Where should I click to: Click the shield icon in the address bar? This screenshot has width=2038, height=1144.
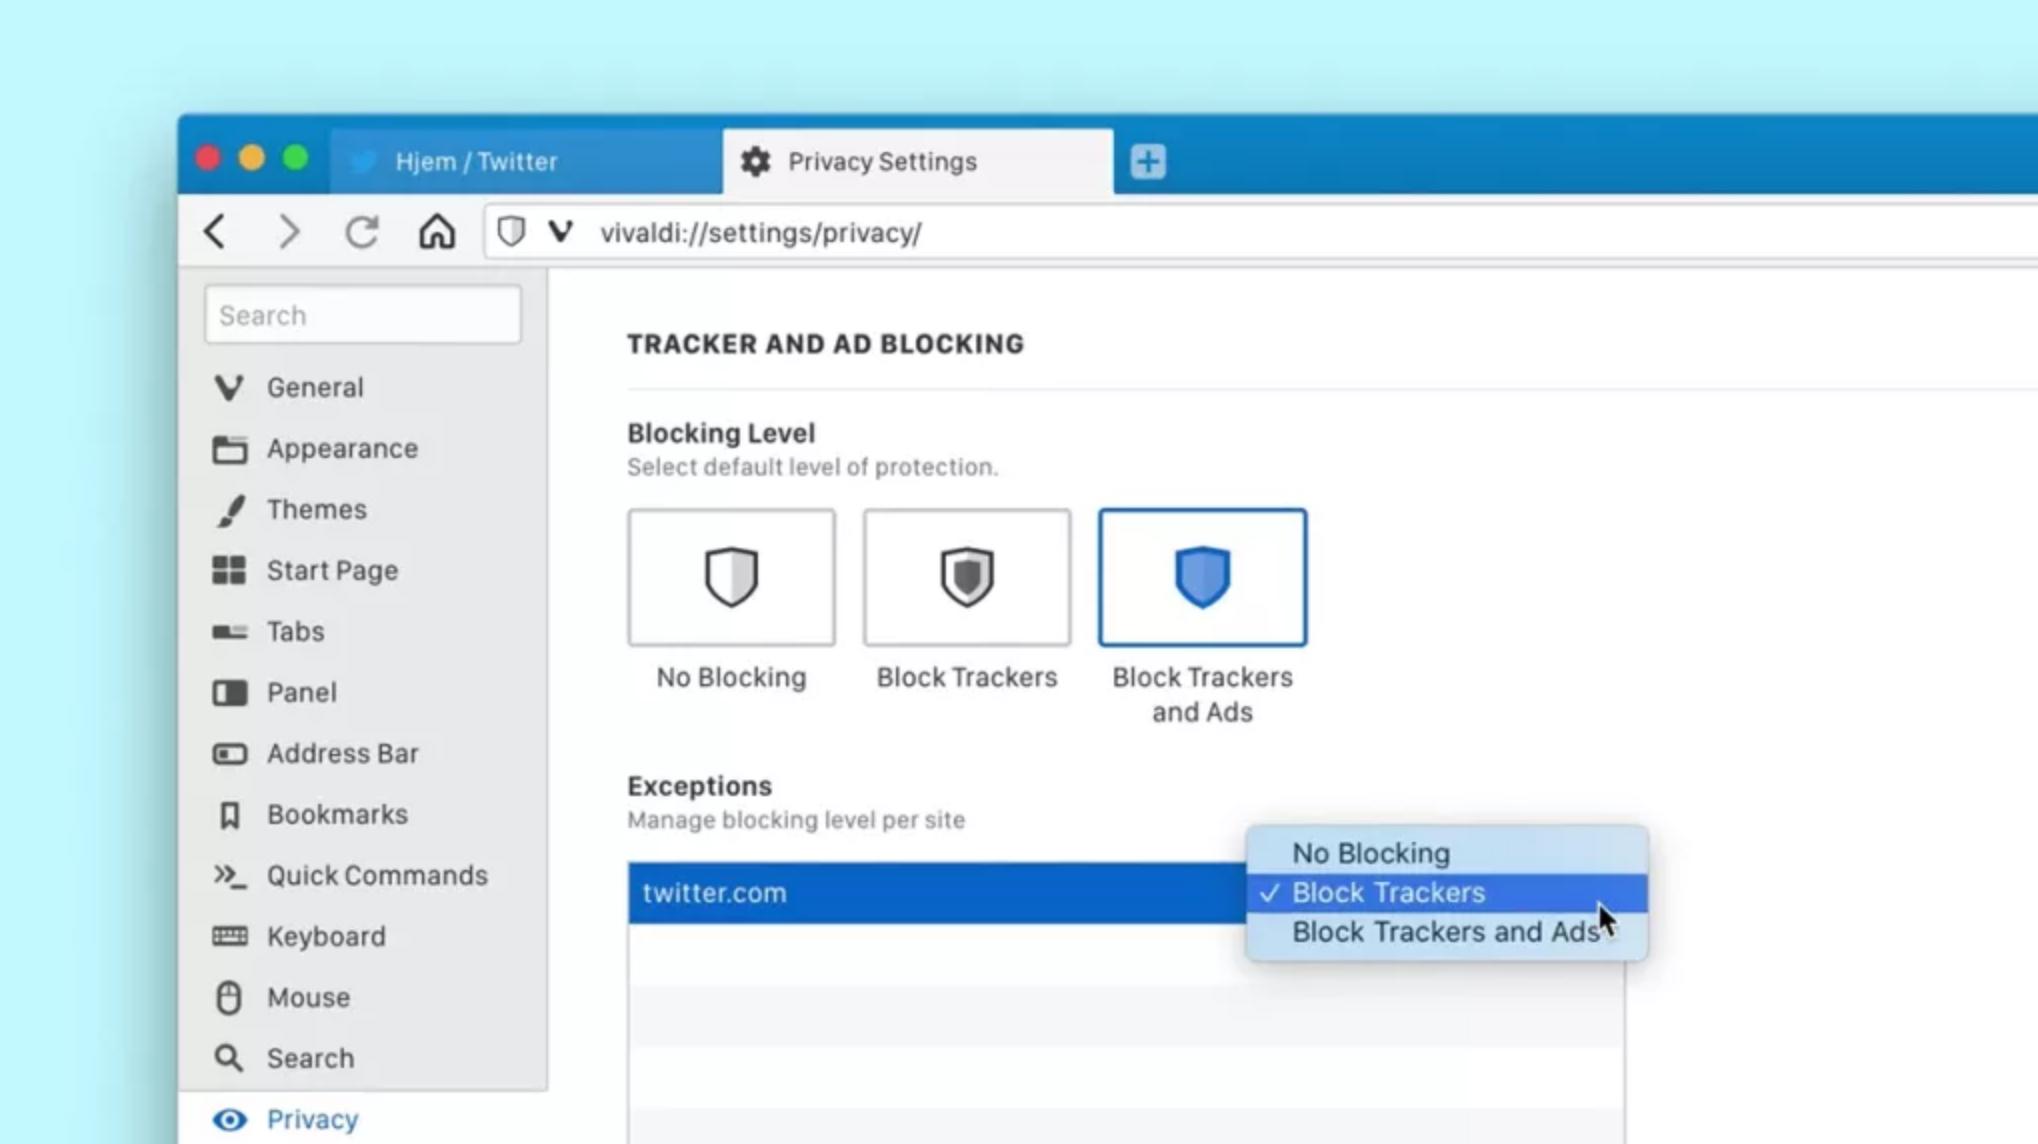pos(510,231)
